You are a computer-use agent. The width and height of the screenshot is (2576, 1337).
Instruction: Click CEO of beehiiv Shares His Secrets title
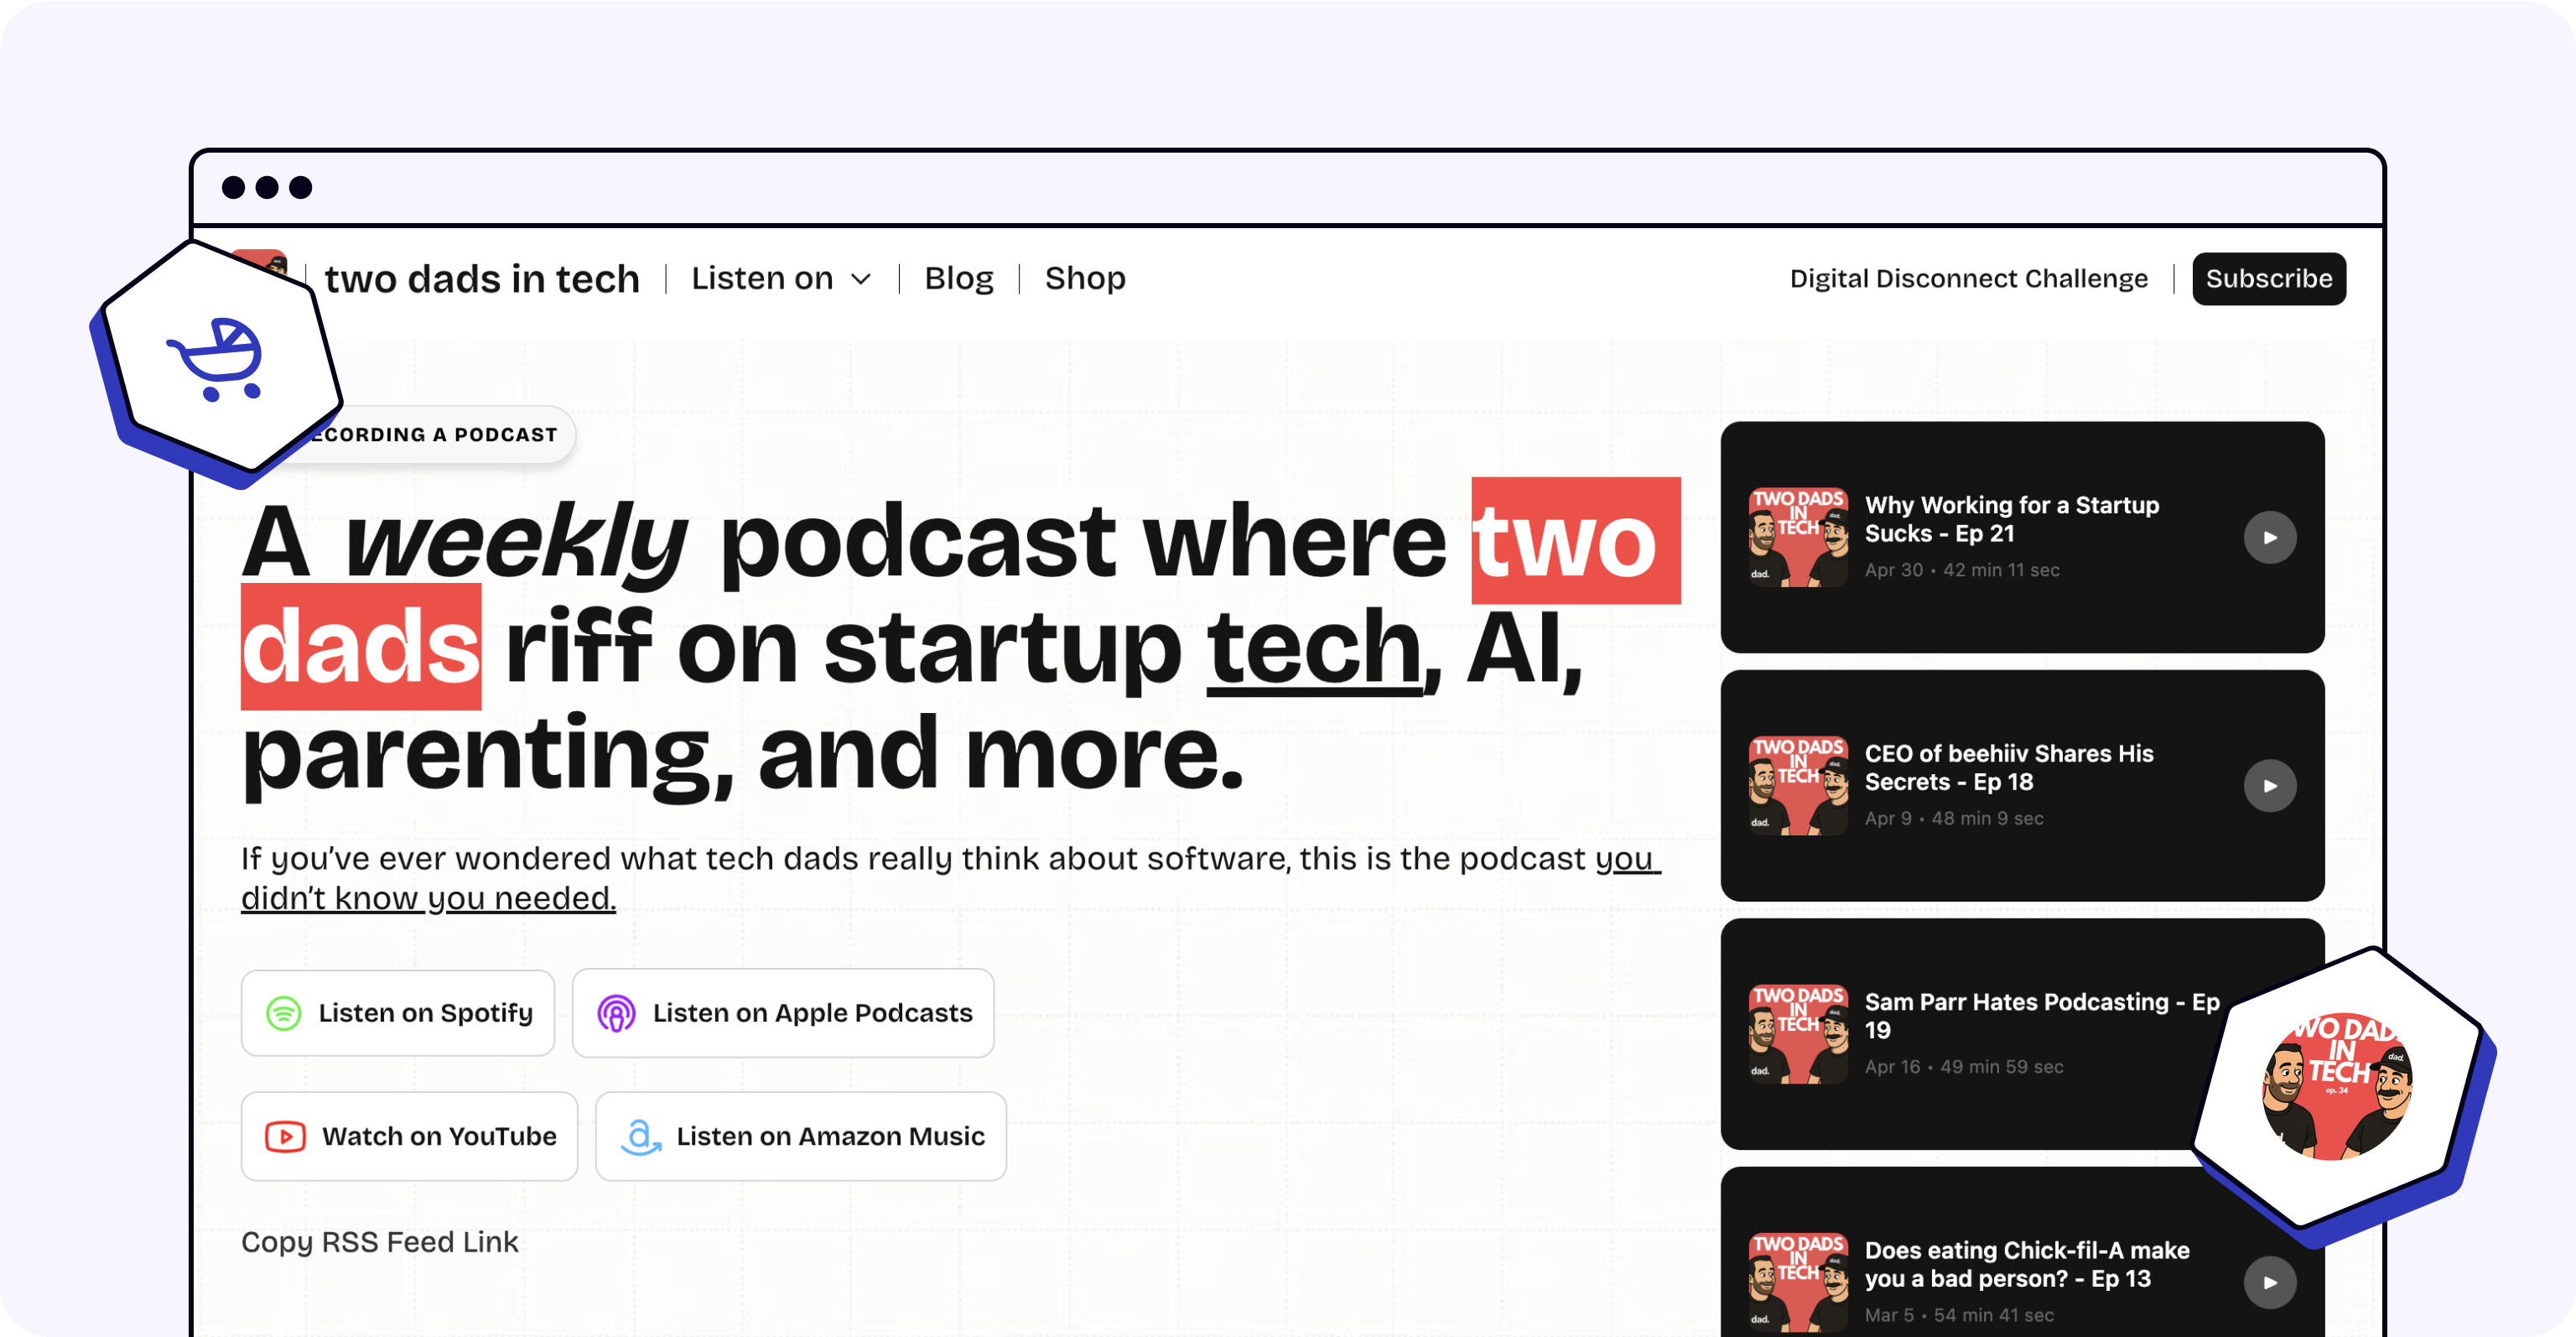tap(2008, 767)
